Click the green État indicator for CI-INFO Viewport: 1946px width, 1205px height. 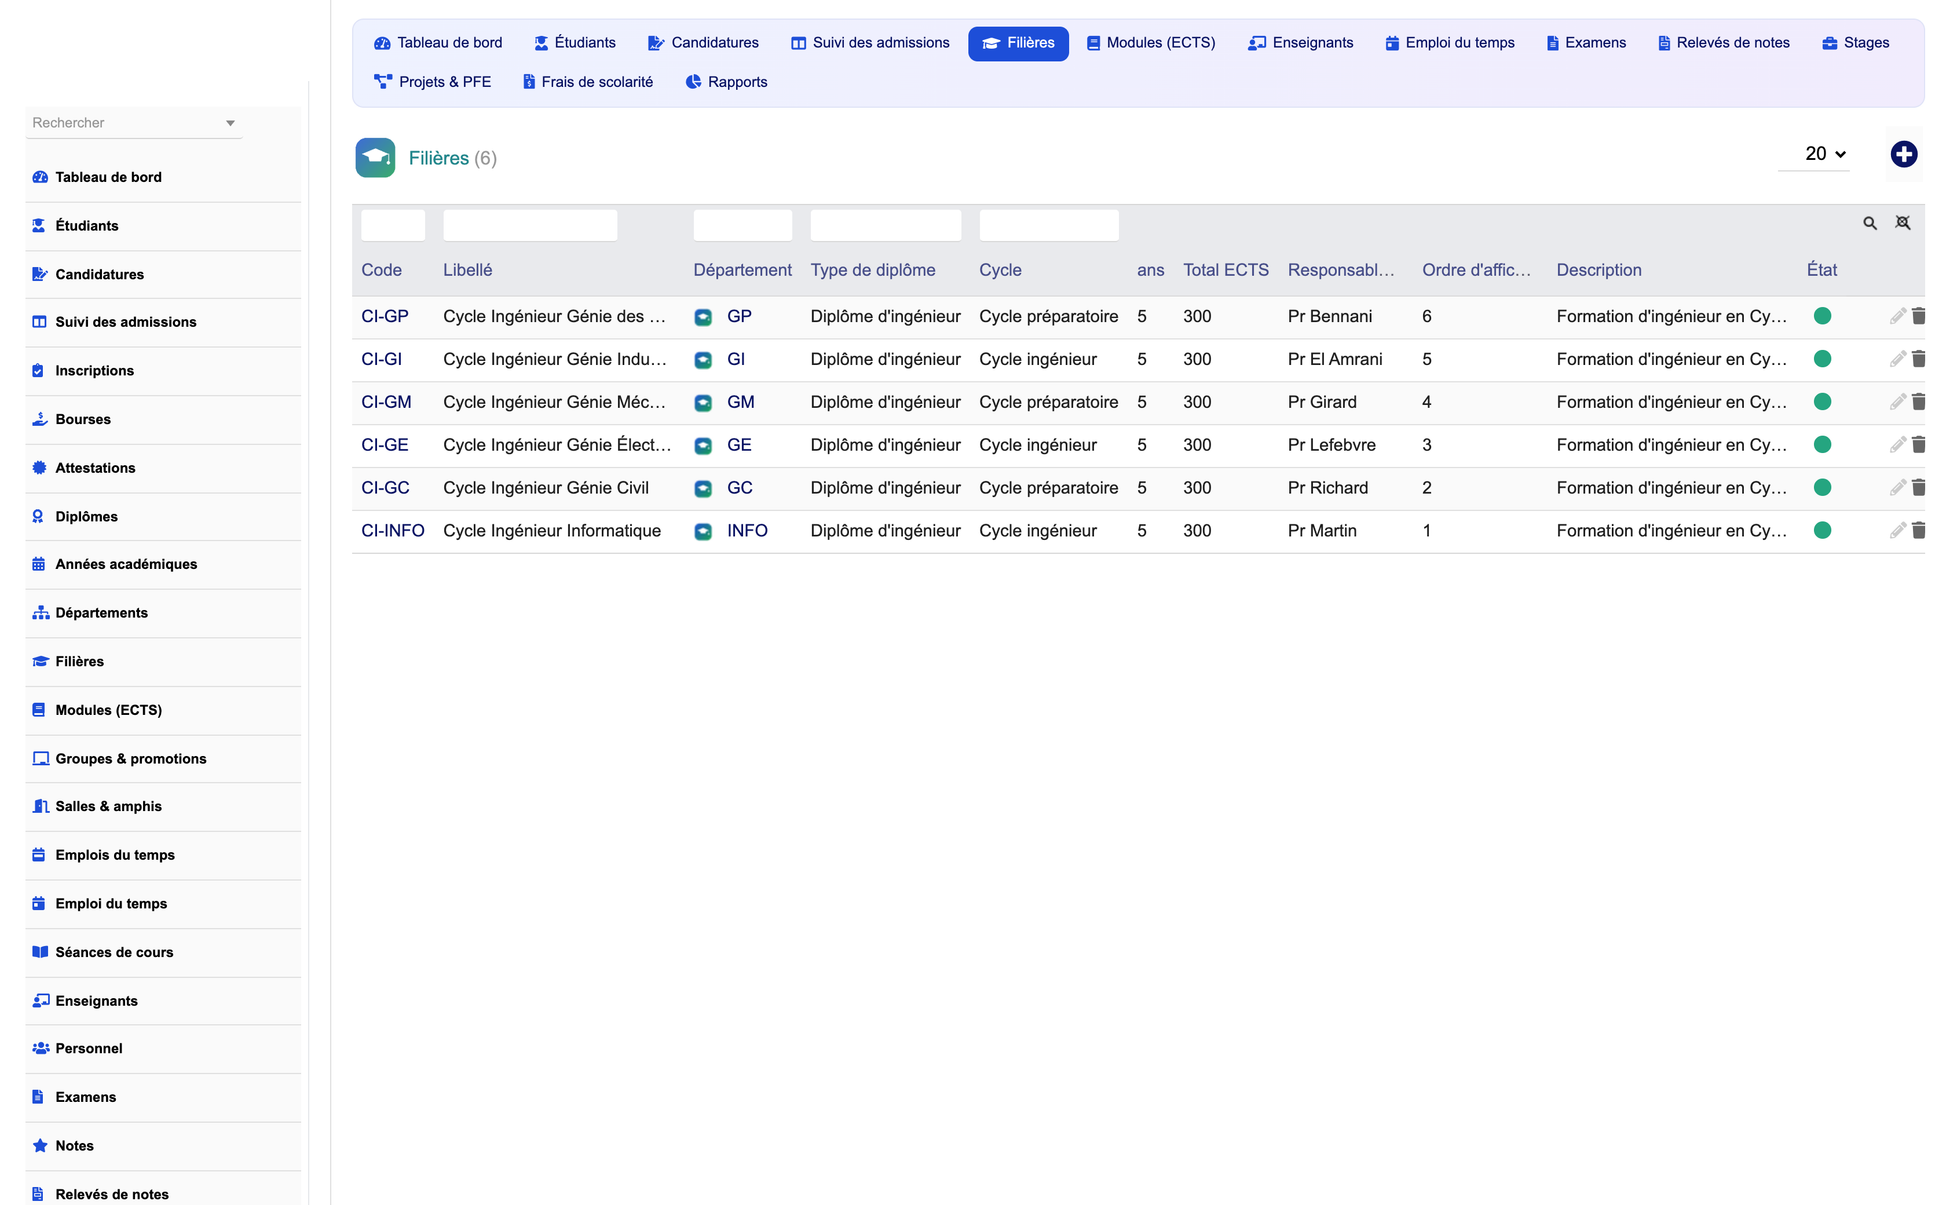[1822, 531]
